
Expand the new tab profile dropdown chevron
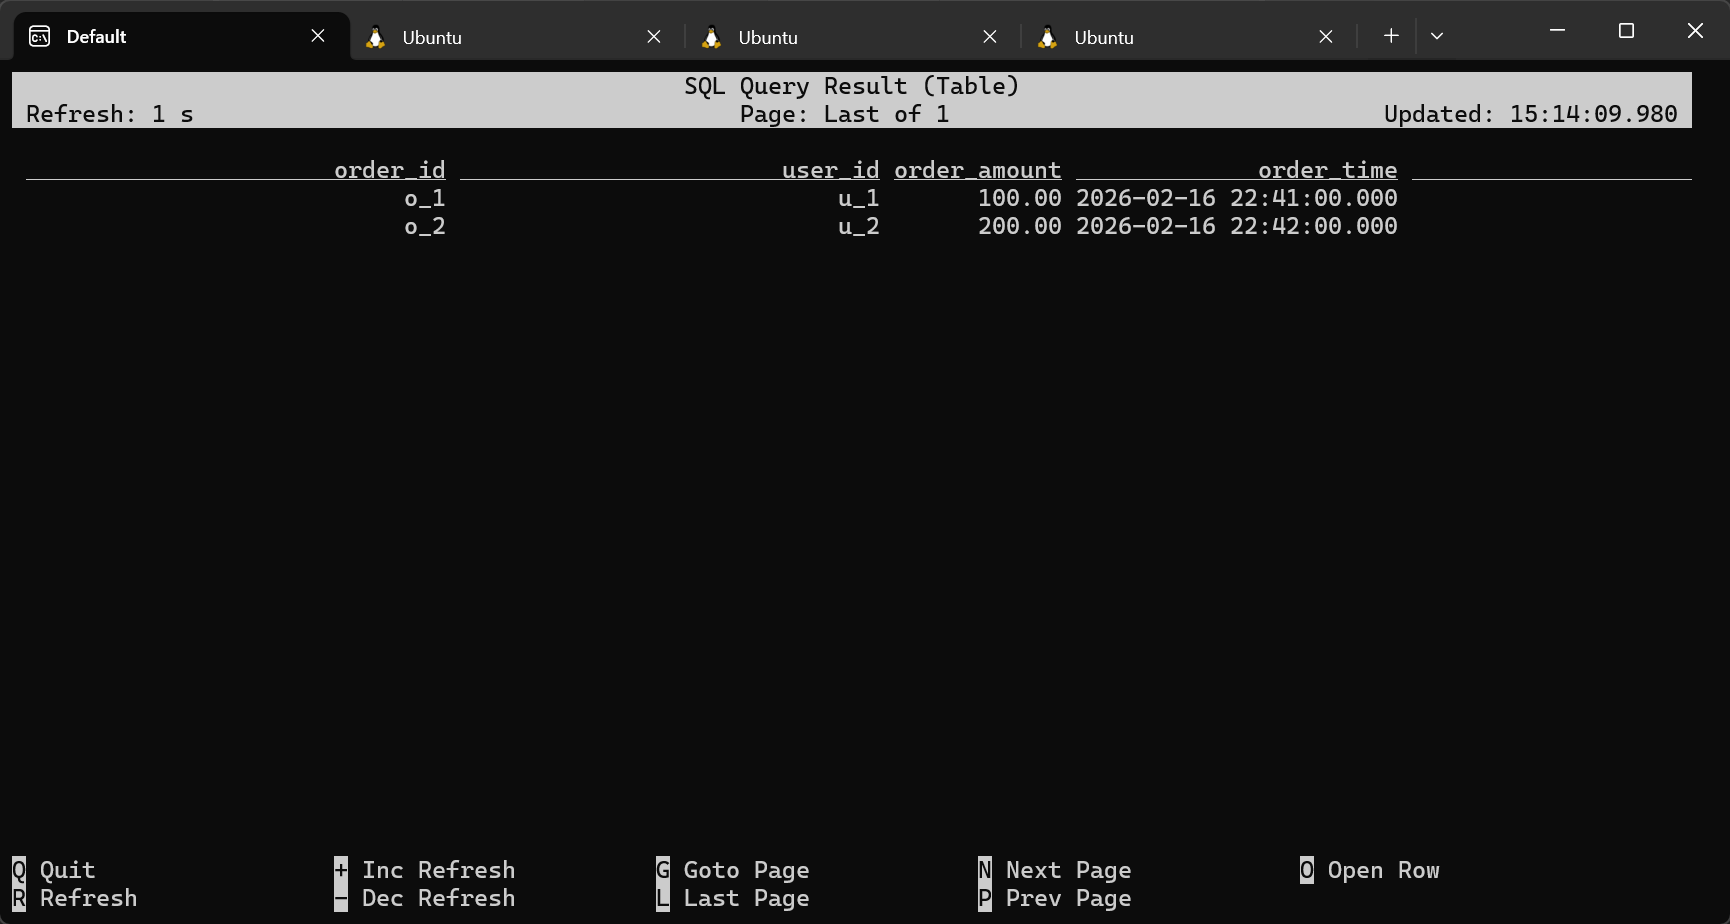point(1437,36)
